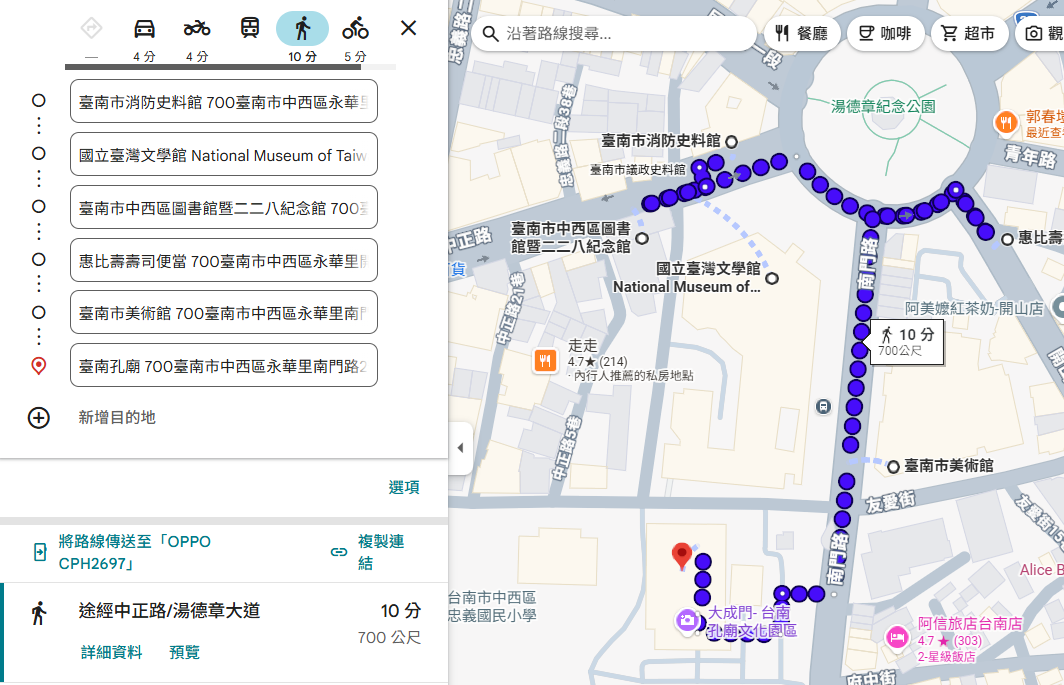Switch to public transit mode

point(250,29)
